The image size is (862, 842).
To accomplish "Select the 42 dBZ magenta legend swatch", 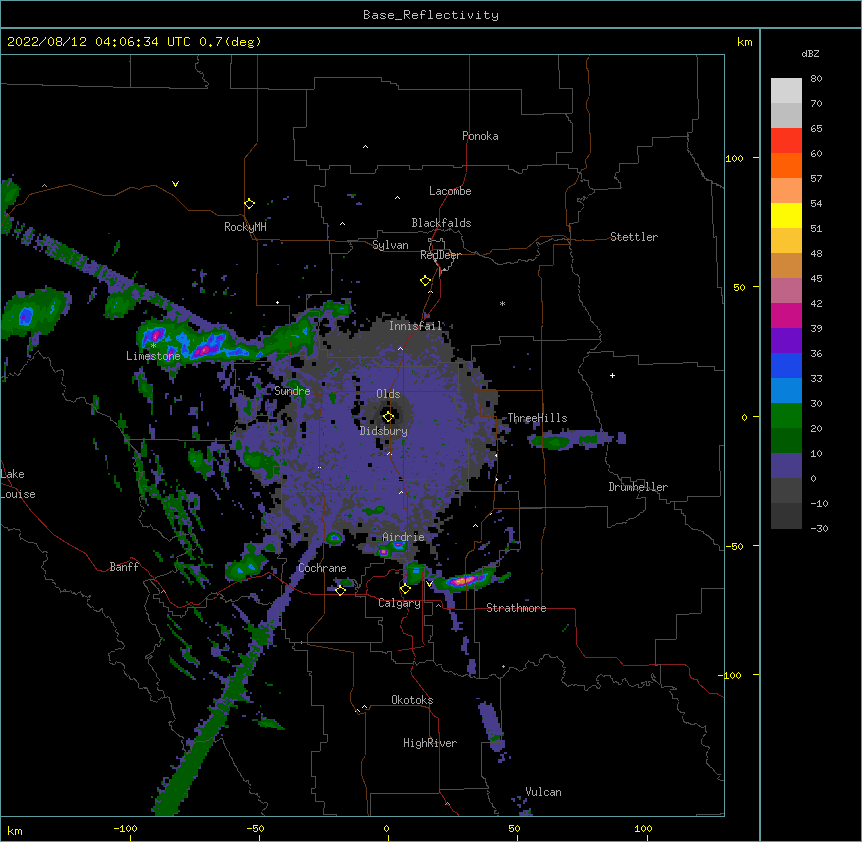I will coord(786,315).
